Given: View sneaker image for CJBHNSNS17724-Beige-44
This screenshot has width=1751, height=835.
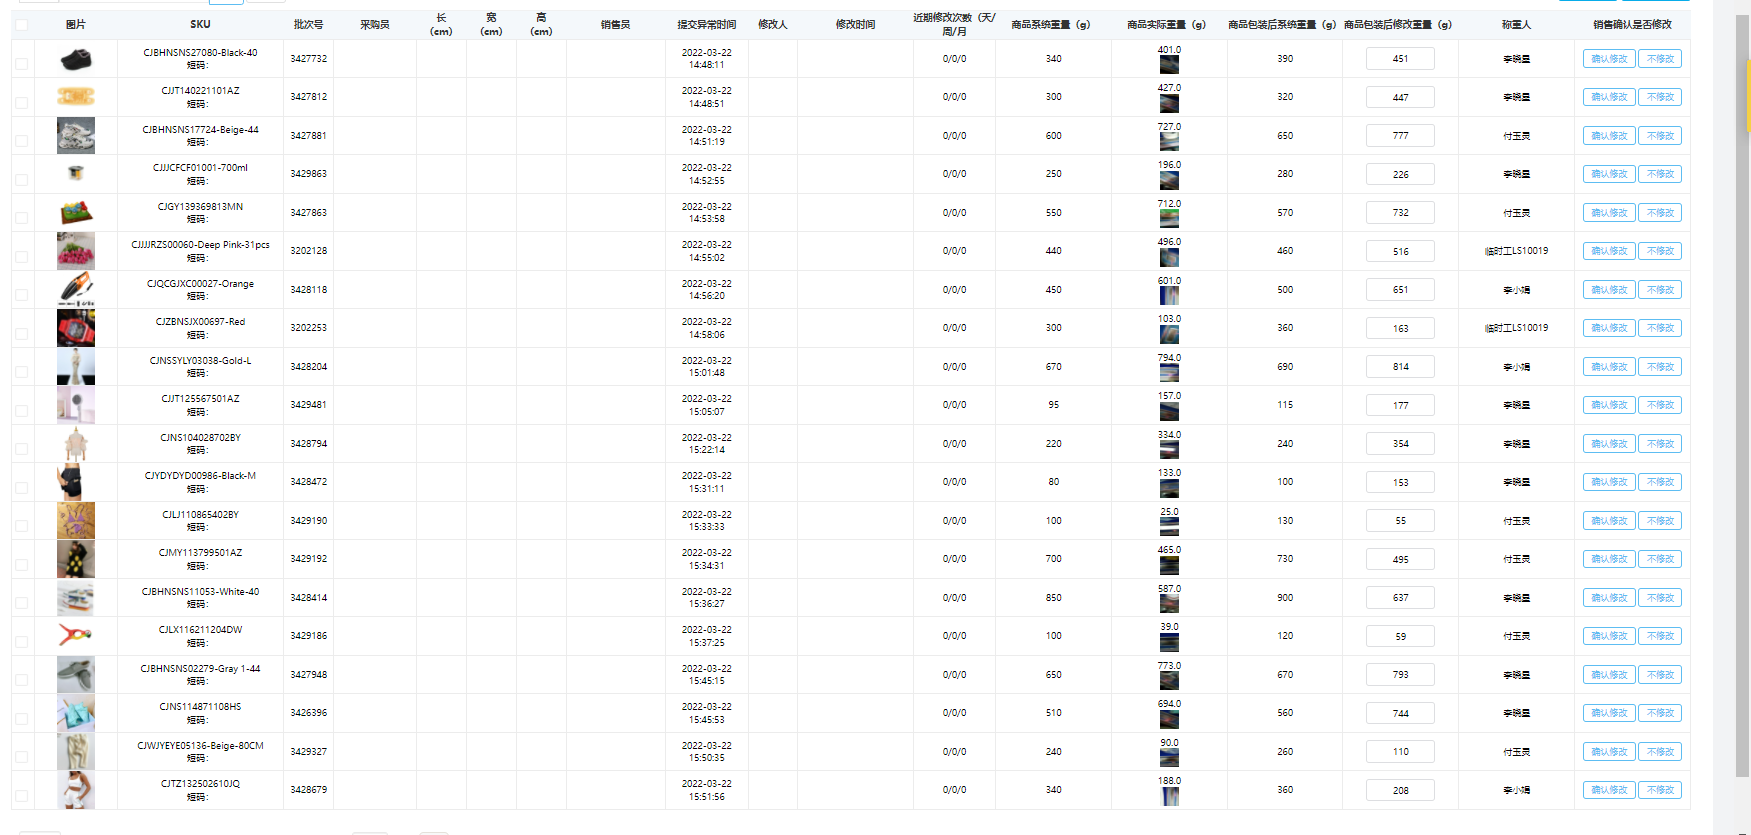Looking at the screenshot, I should [x=76, y=135].
